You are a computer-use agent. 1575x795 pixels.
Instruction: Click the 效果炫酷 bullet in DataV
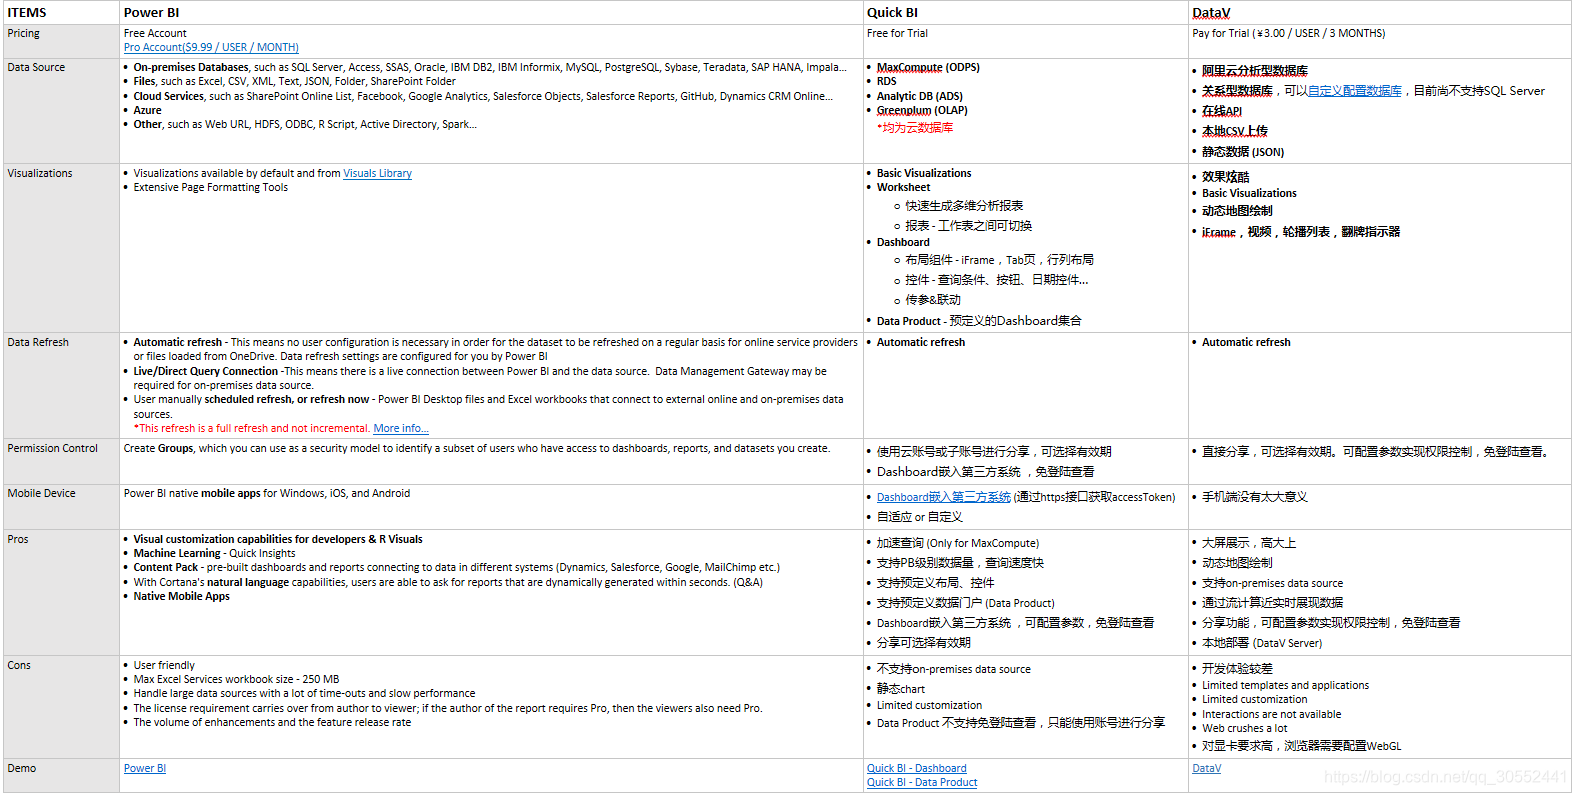1226,177
